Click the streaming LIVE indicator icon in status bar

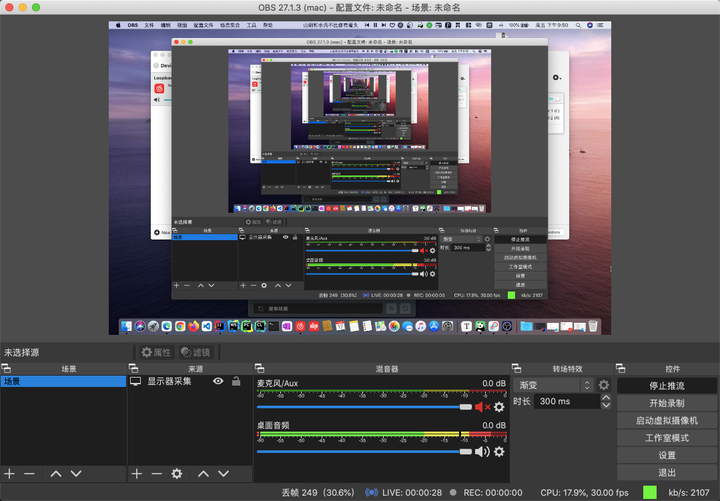(x=371, y=492)
